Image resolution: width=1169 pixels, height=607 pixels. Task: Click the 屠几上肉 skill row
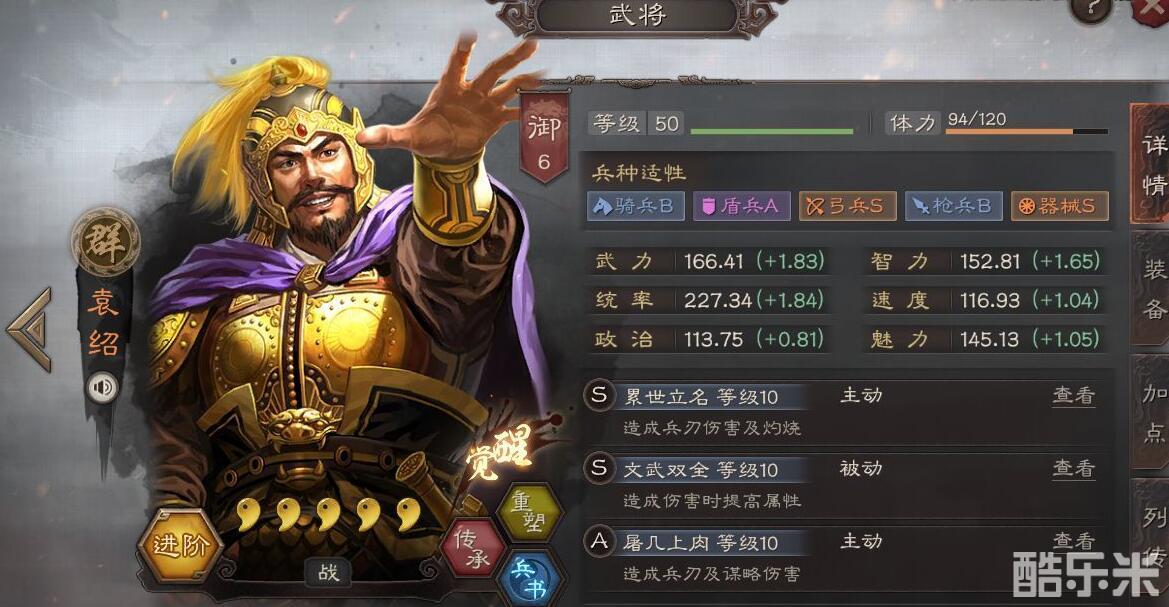pos(846,557)
